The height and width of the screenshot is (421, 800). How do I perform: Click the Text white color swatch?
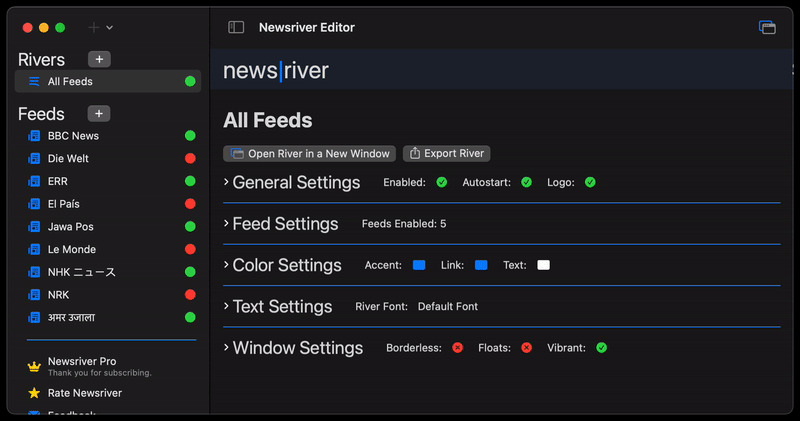pyautogui.click(x=543, y=265)
